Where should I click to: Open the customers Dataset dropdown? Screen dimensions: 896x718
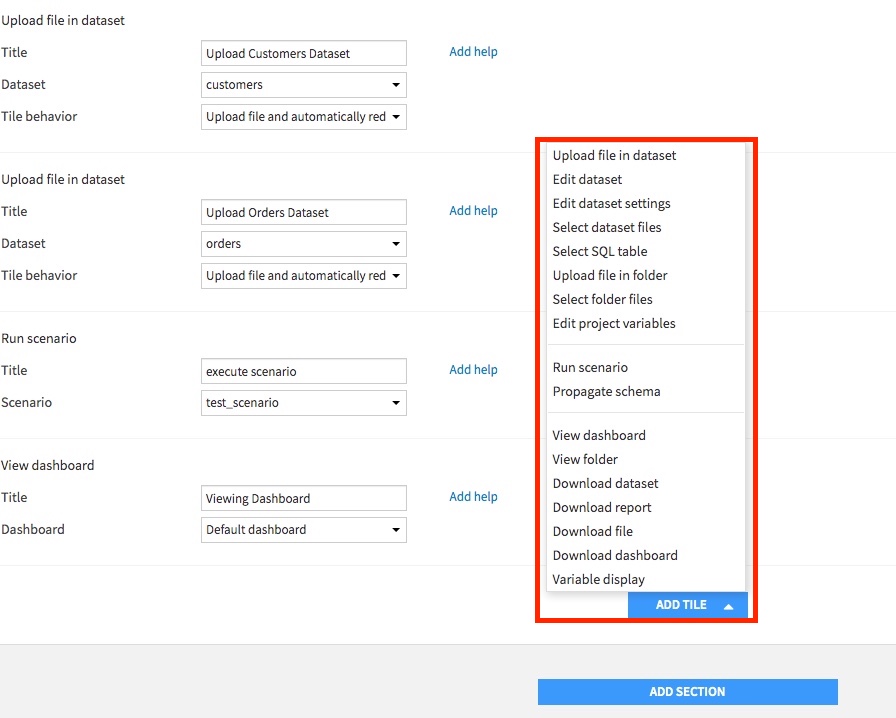point(303,85)
